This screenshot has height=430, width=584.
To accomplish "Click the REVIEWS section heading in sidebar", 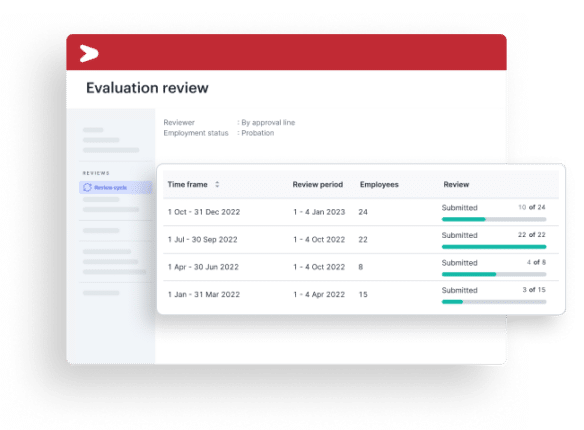I will coord(96,173).
